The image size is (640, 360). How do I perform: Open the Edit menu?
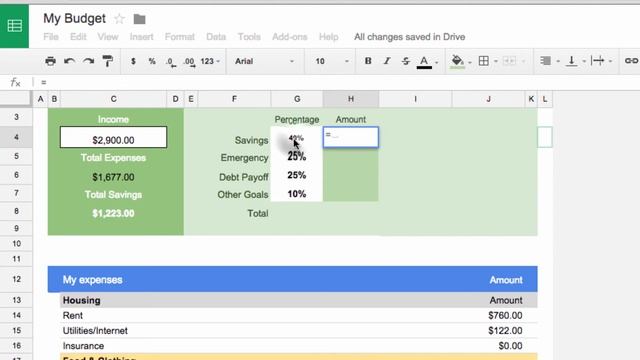78,37
